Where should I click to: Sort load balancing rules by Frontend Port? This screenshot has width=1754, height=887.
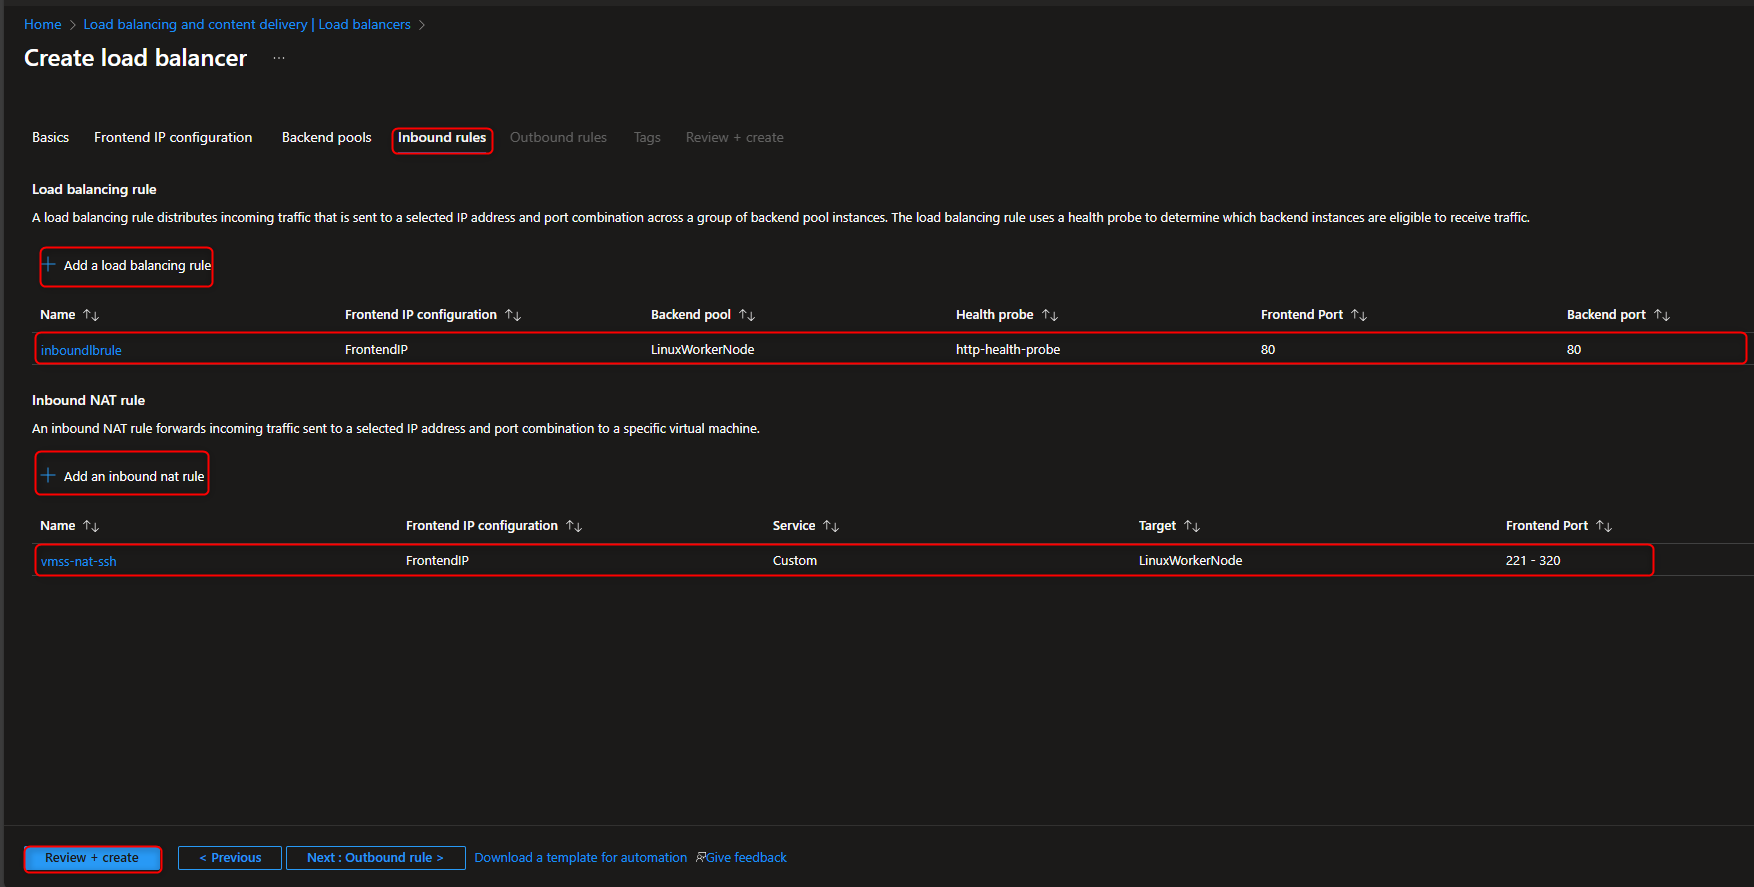[x=1359, y=315]
